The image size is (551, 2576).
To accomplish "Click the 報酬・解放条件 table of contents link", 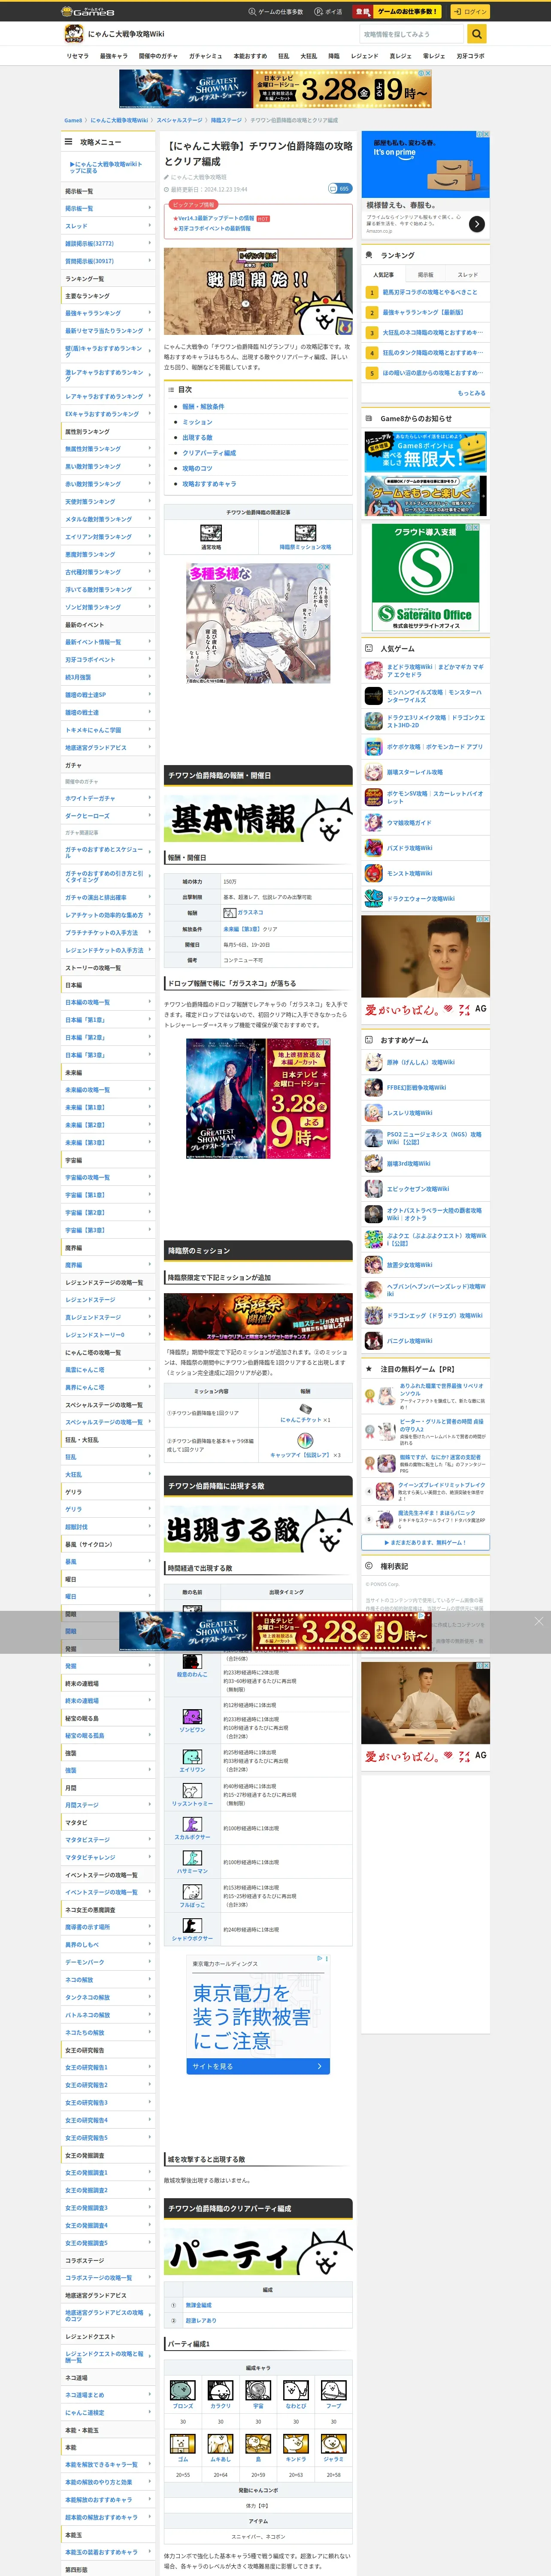I will [x=203, y=407].
